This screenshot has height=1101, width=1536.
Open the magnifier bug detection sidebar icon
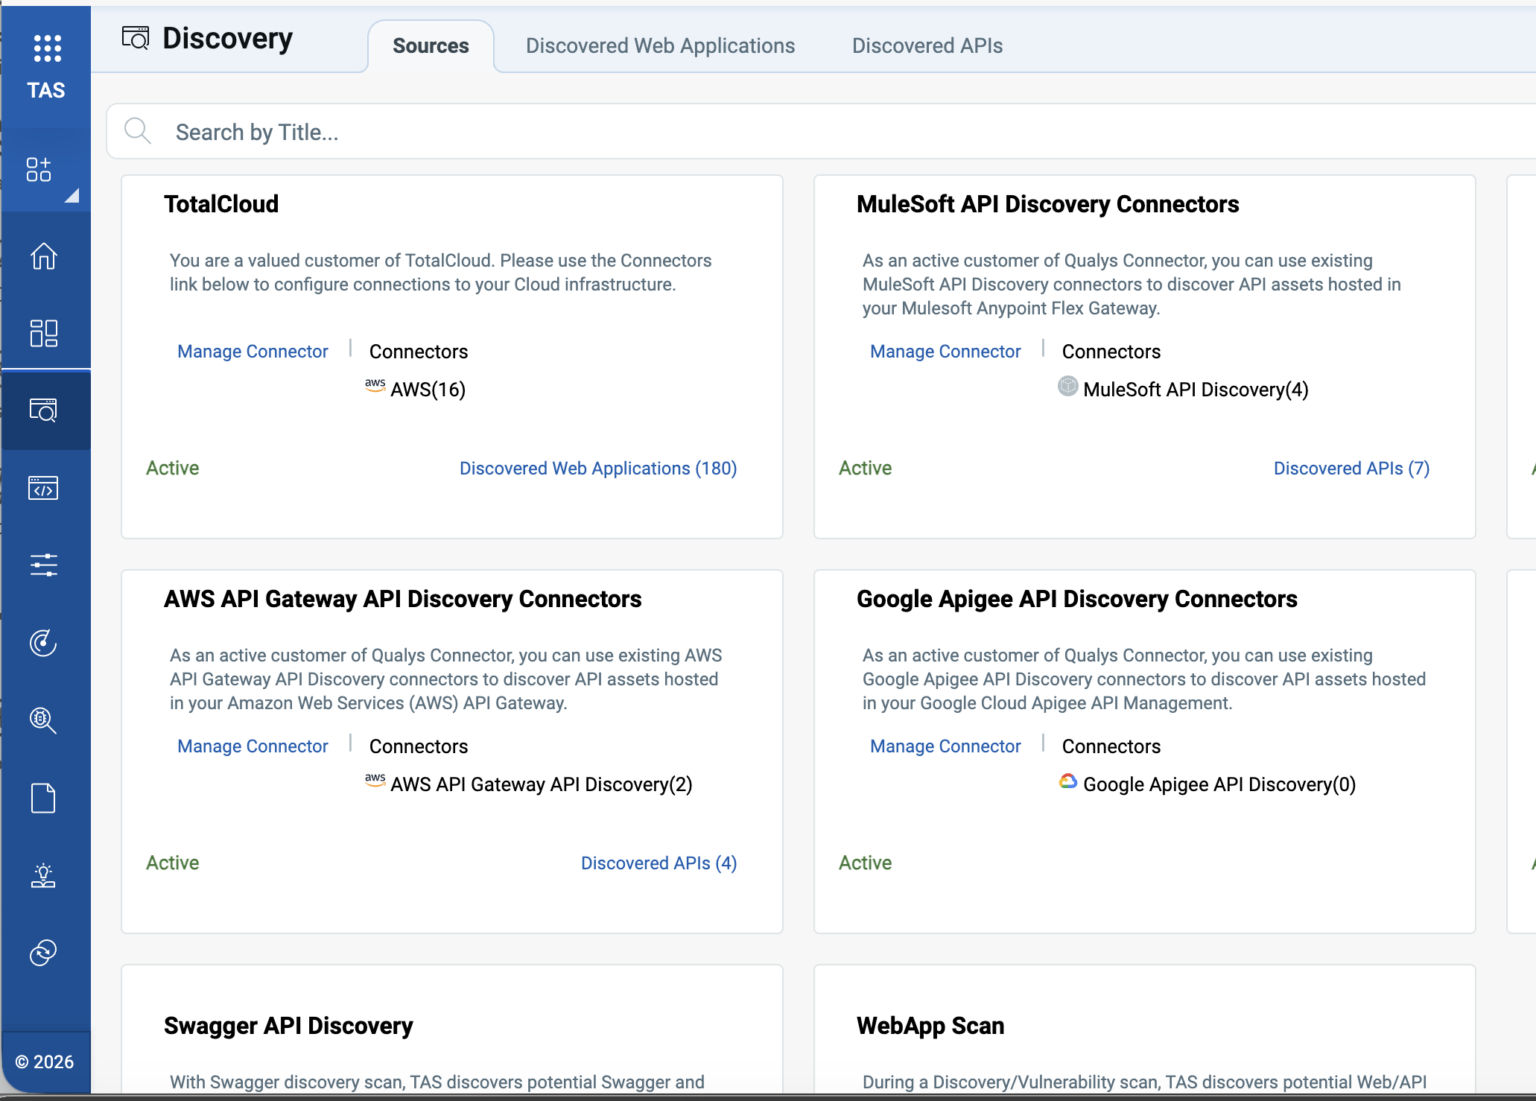tap(44, 720)
